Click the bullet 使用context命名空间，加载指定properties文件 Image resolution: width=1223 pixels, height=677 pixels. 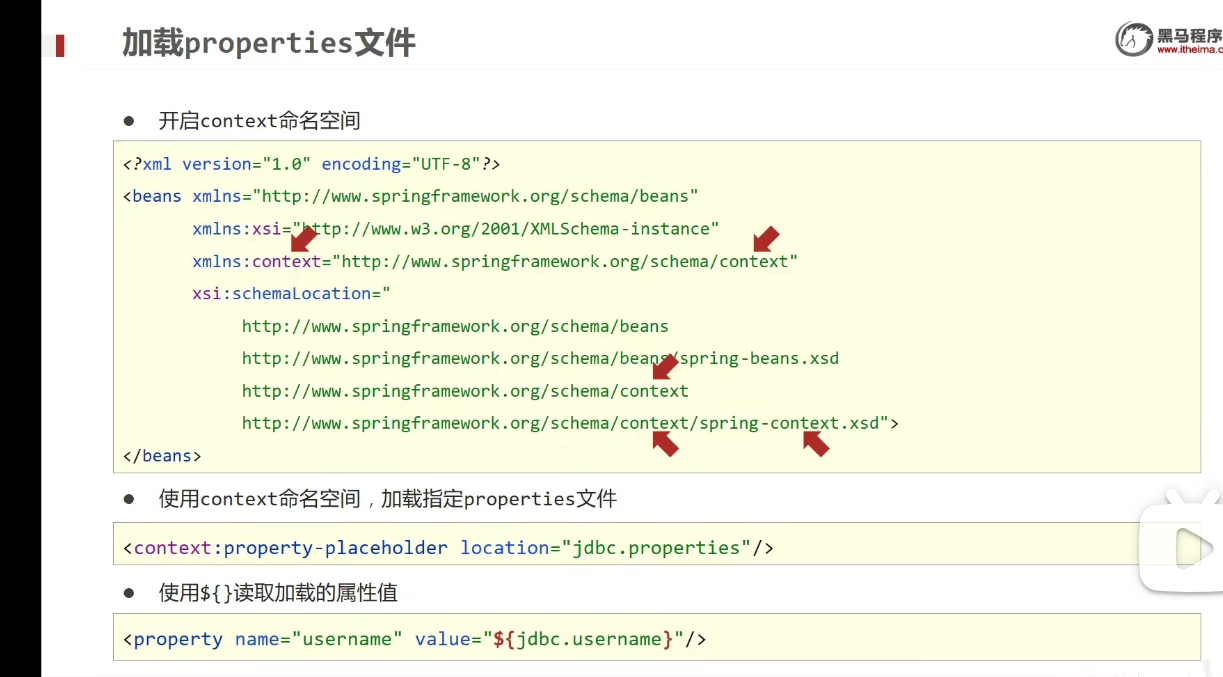pyautogui.click(x=388, y=498)
